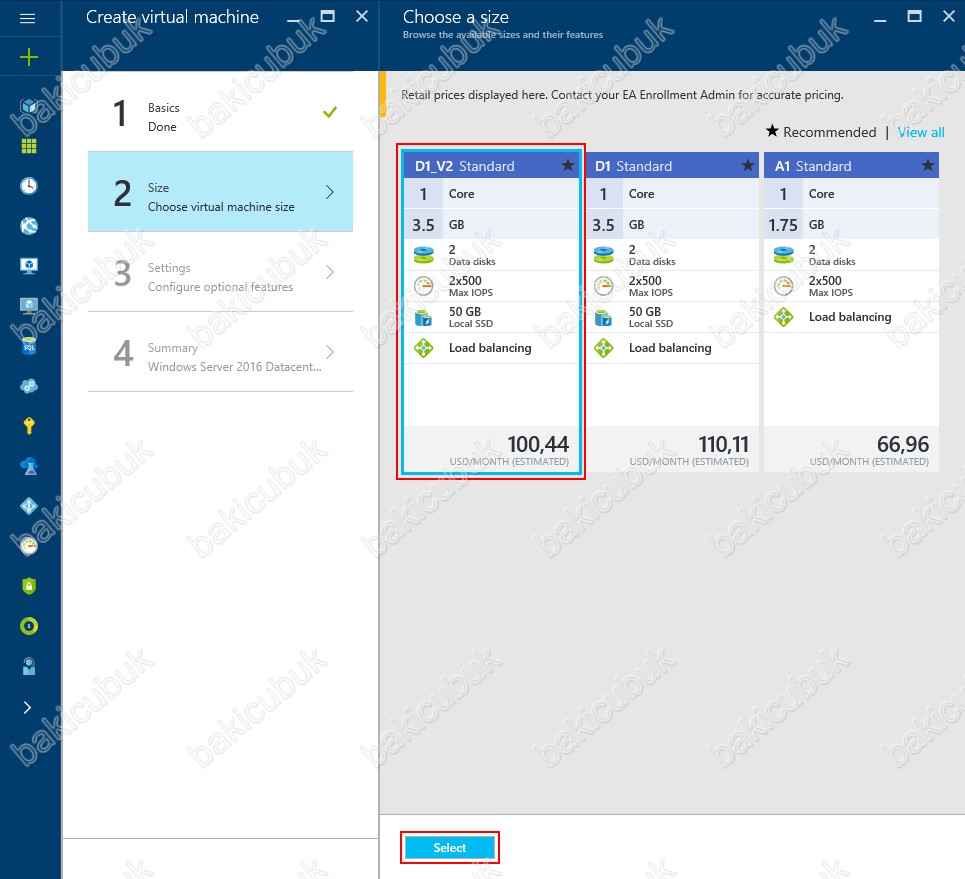This screenshot has width=965, height=879.
Task: Click the Recommended star label
Action: 821,132
